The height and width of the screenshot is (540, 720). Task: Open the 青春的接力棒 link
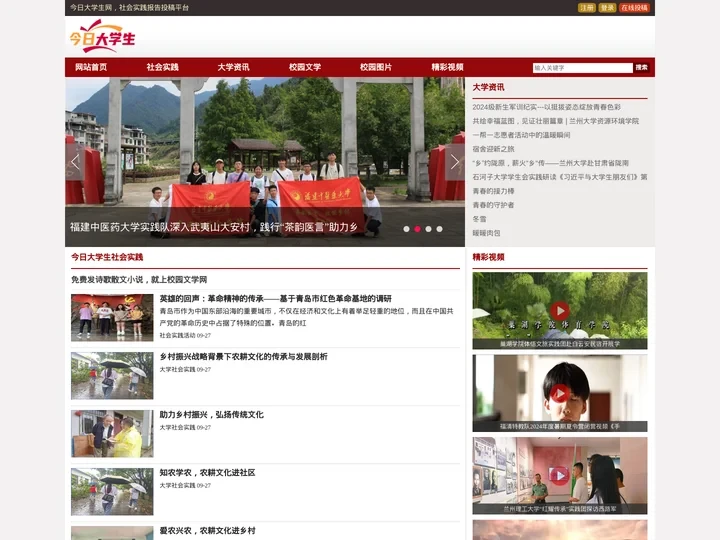(494, 191)
